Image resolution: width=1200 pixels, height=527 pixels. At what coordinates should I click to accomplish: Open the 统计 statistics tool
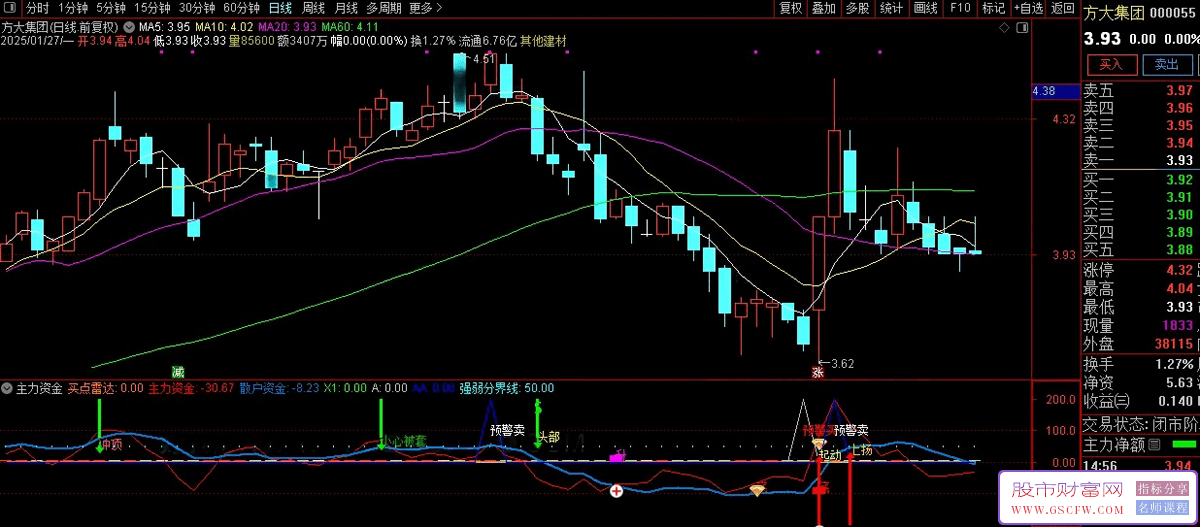(891, 7)
